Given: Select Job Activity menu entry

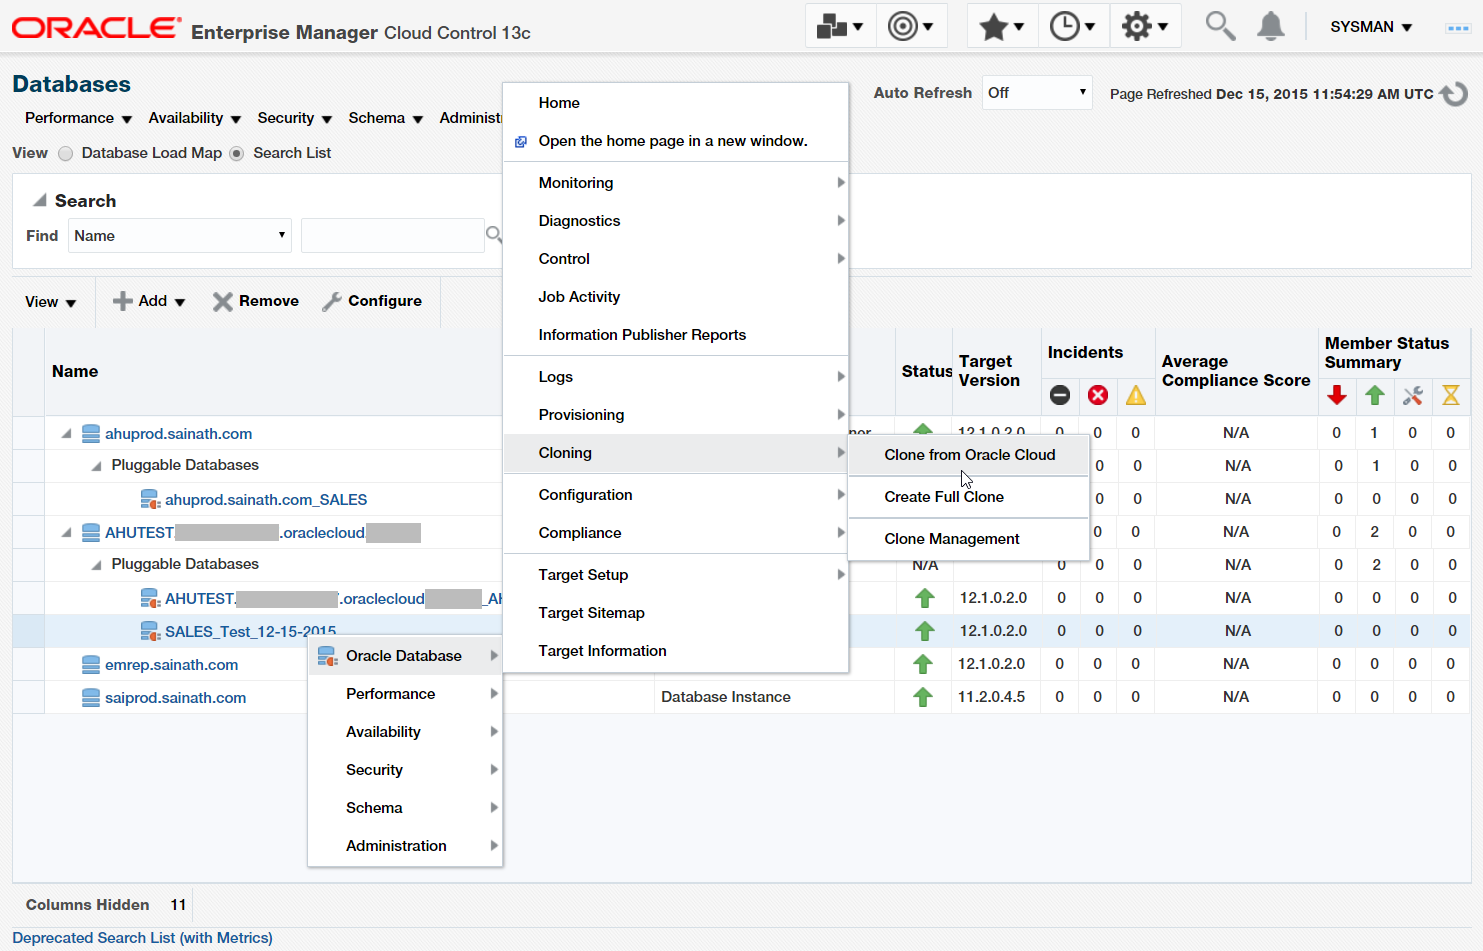Looking at the screenshot, I should [676, 297].
